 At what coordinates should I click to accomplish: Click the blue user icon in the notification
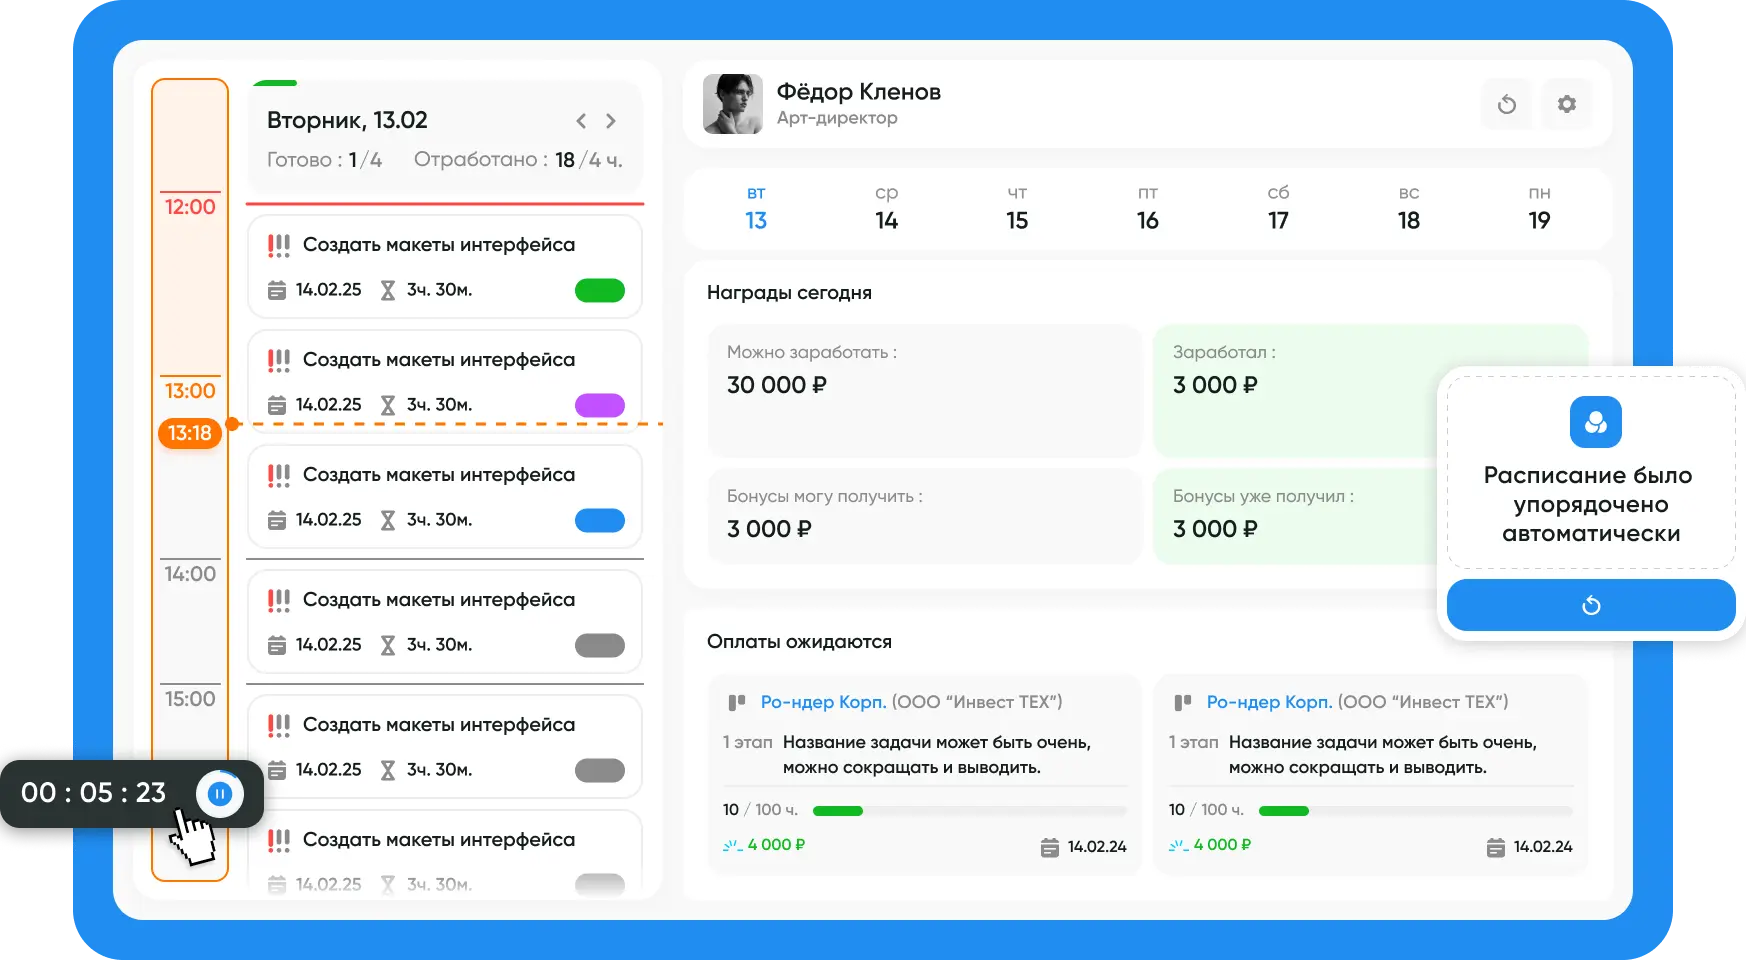[1595, 422]
